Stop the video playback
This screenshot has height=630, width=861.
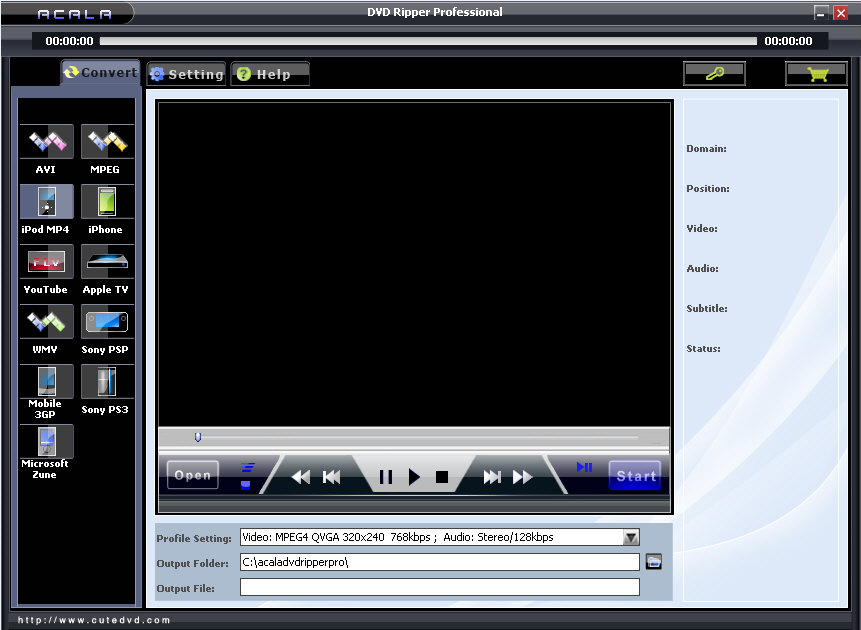442,477
